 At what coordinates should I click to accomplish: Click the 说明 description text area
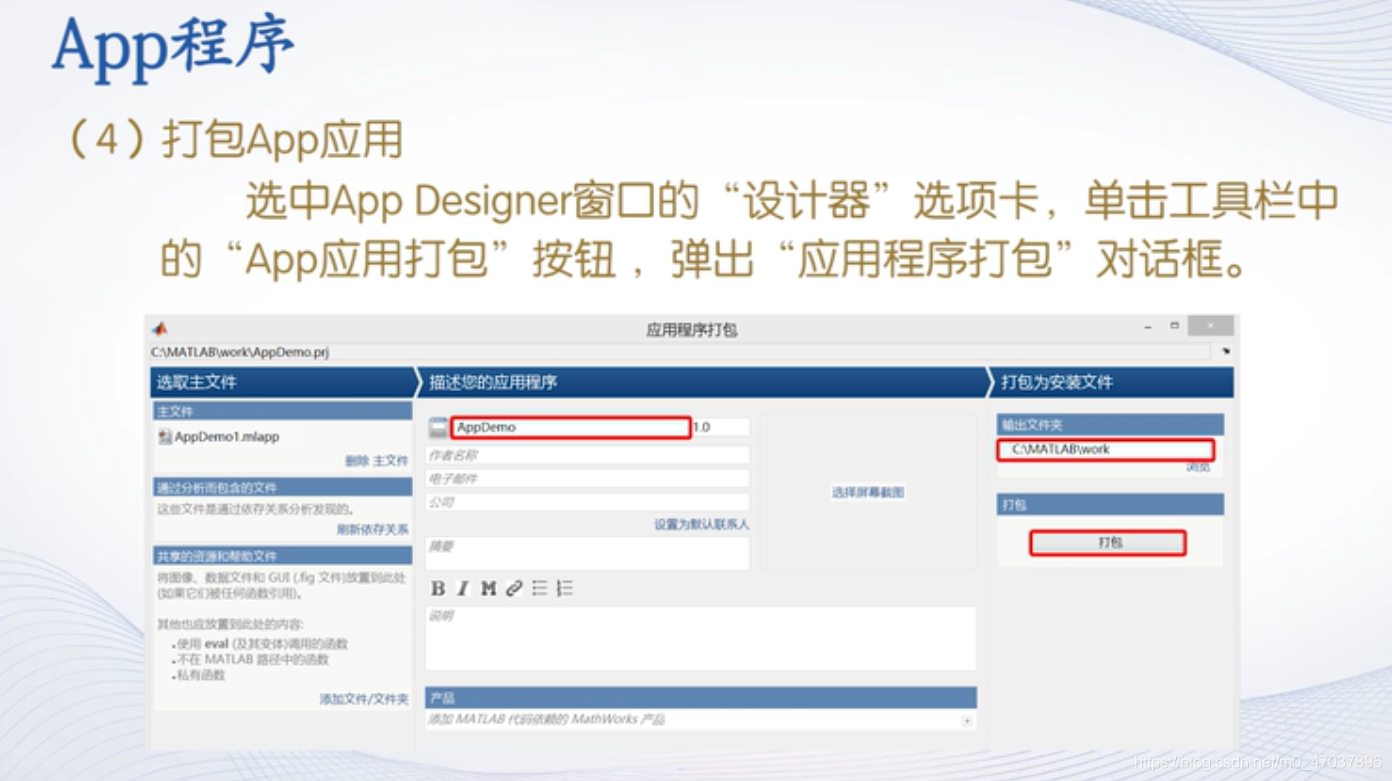(x=701, y=638)
